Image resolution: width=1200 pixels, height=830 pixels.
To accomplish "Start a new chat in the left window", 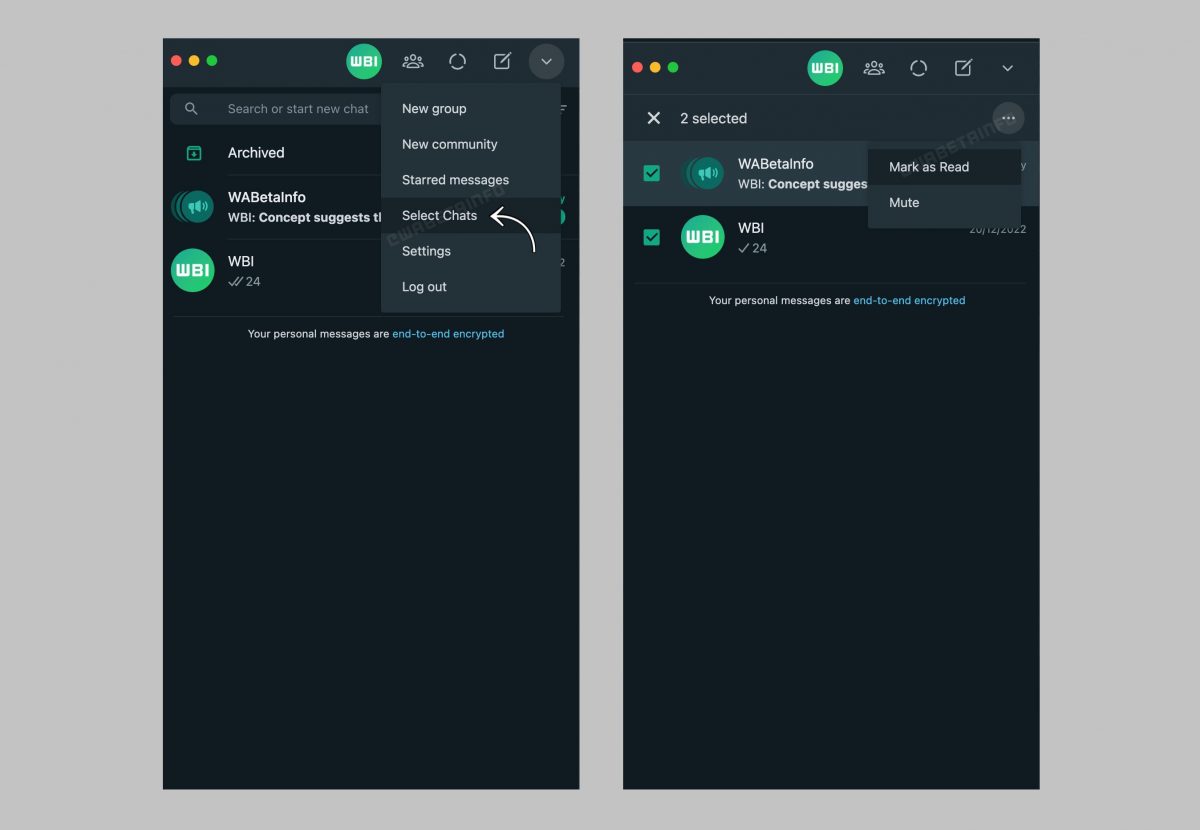I will (x=502, y=62).
